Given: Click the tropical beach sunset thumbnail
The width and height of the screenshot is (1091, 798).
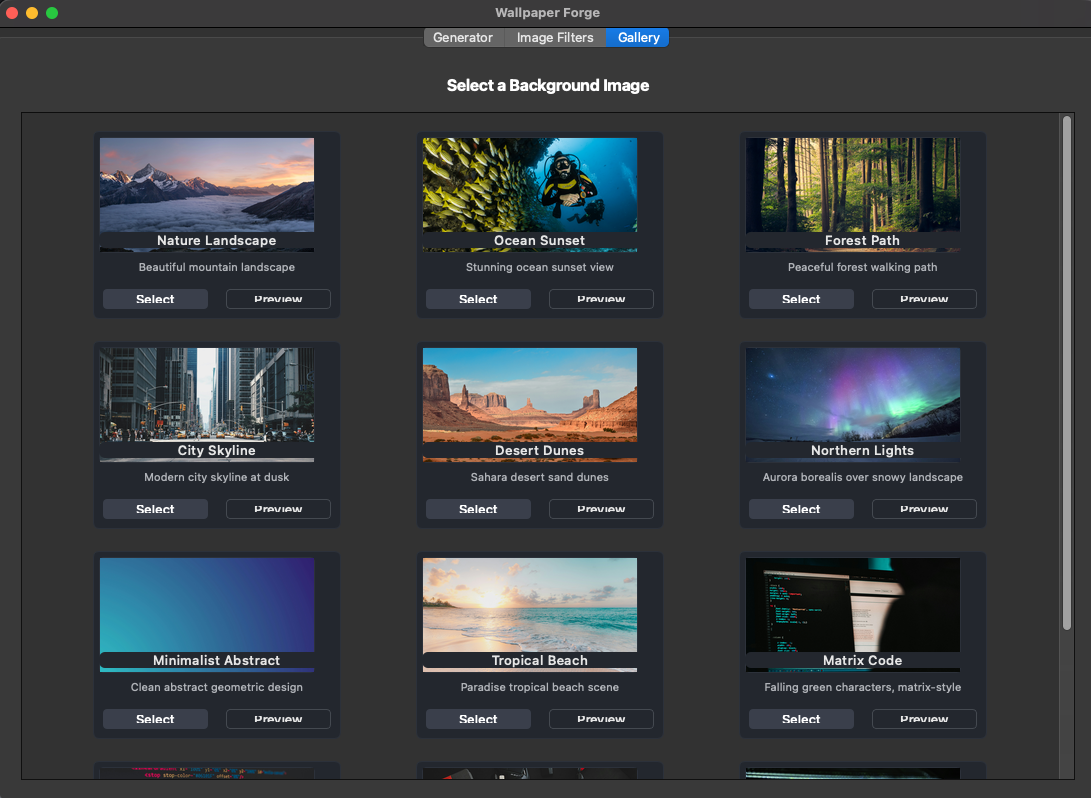Looking at the screenshot, I should point(530,605).
